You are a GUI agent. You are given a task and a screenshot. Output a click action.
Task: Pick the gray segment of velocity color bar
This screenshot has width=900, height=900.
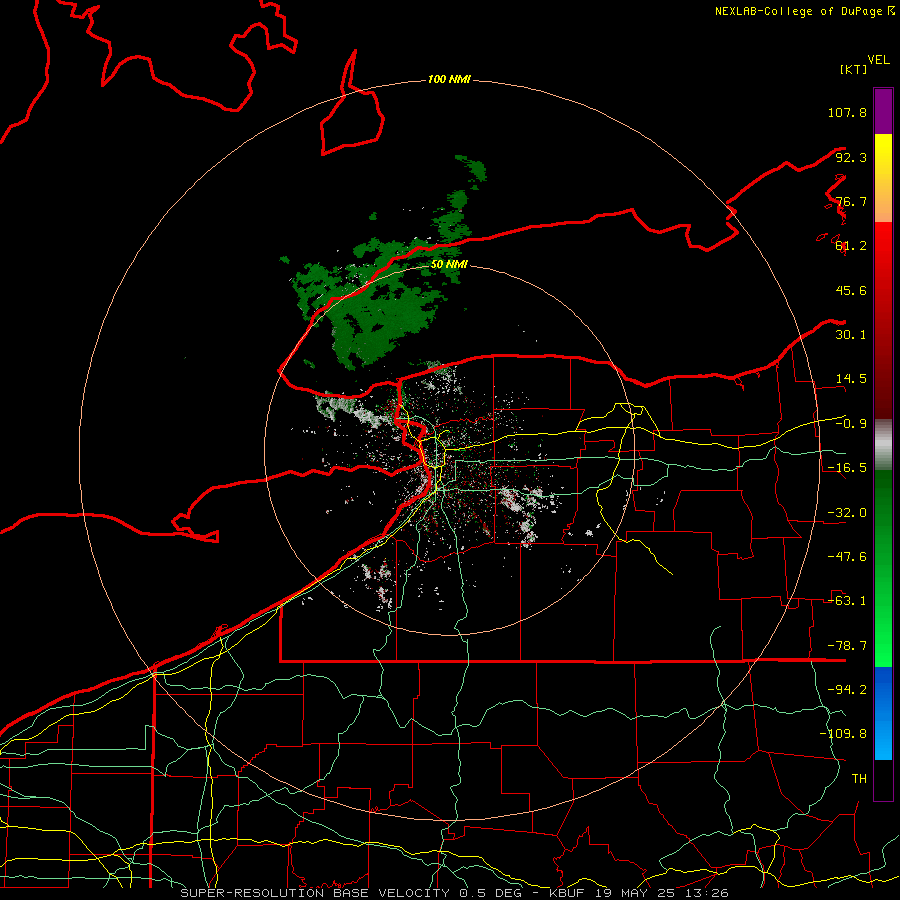point(883,444)
